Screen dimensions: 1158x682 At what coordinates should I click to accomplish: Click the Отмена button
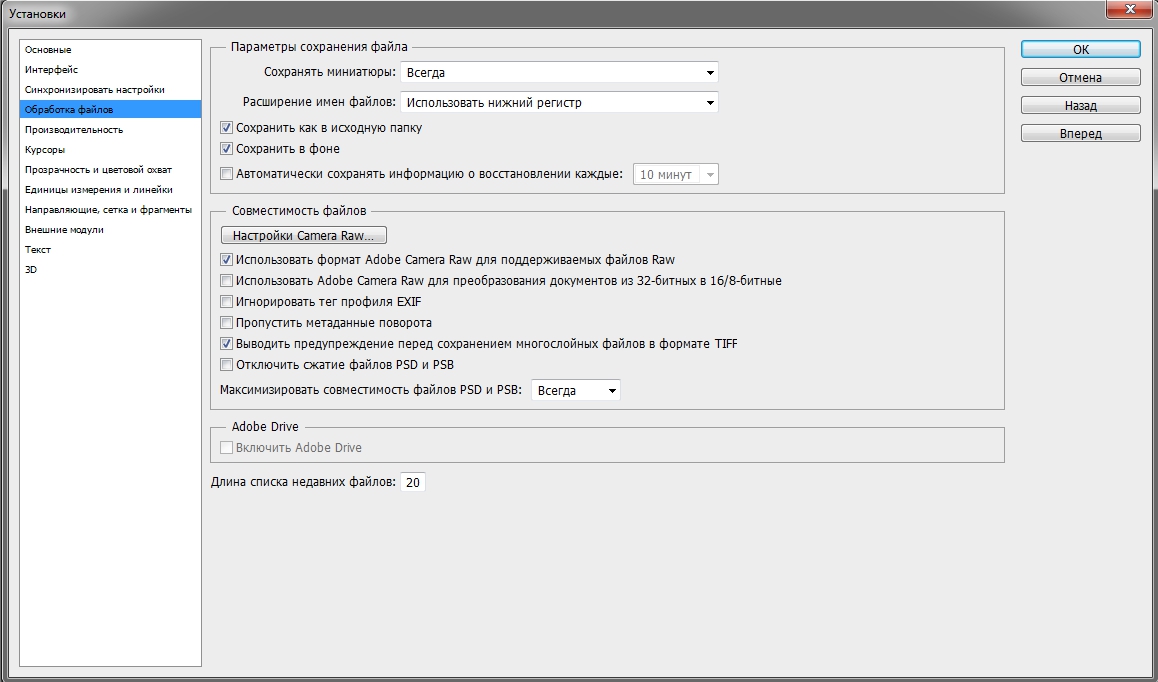[1081, 78]
